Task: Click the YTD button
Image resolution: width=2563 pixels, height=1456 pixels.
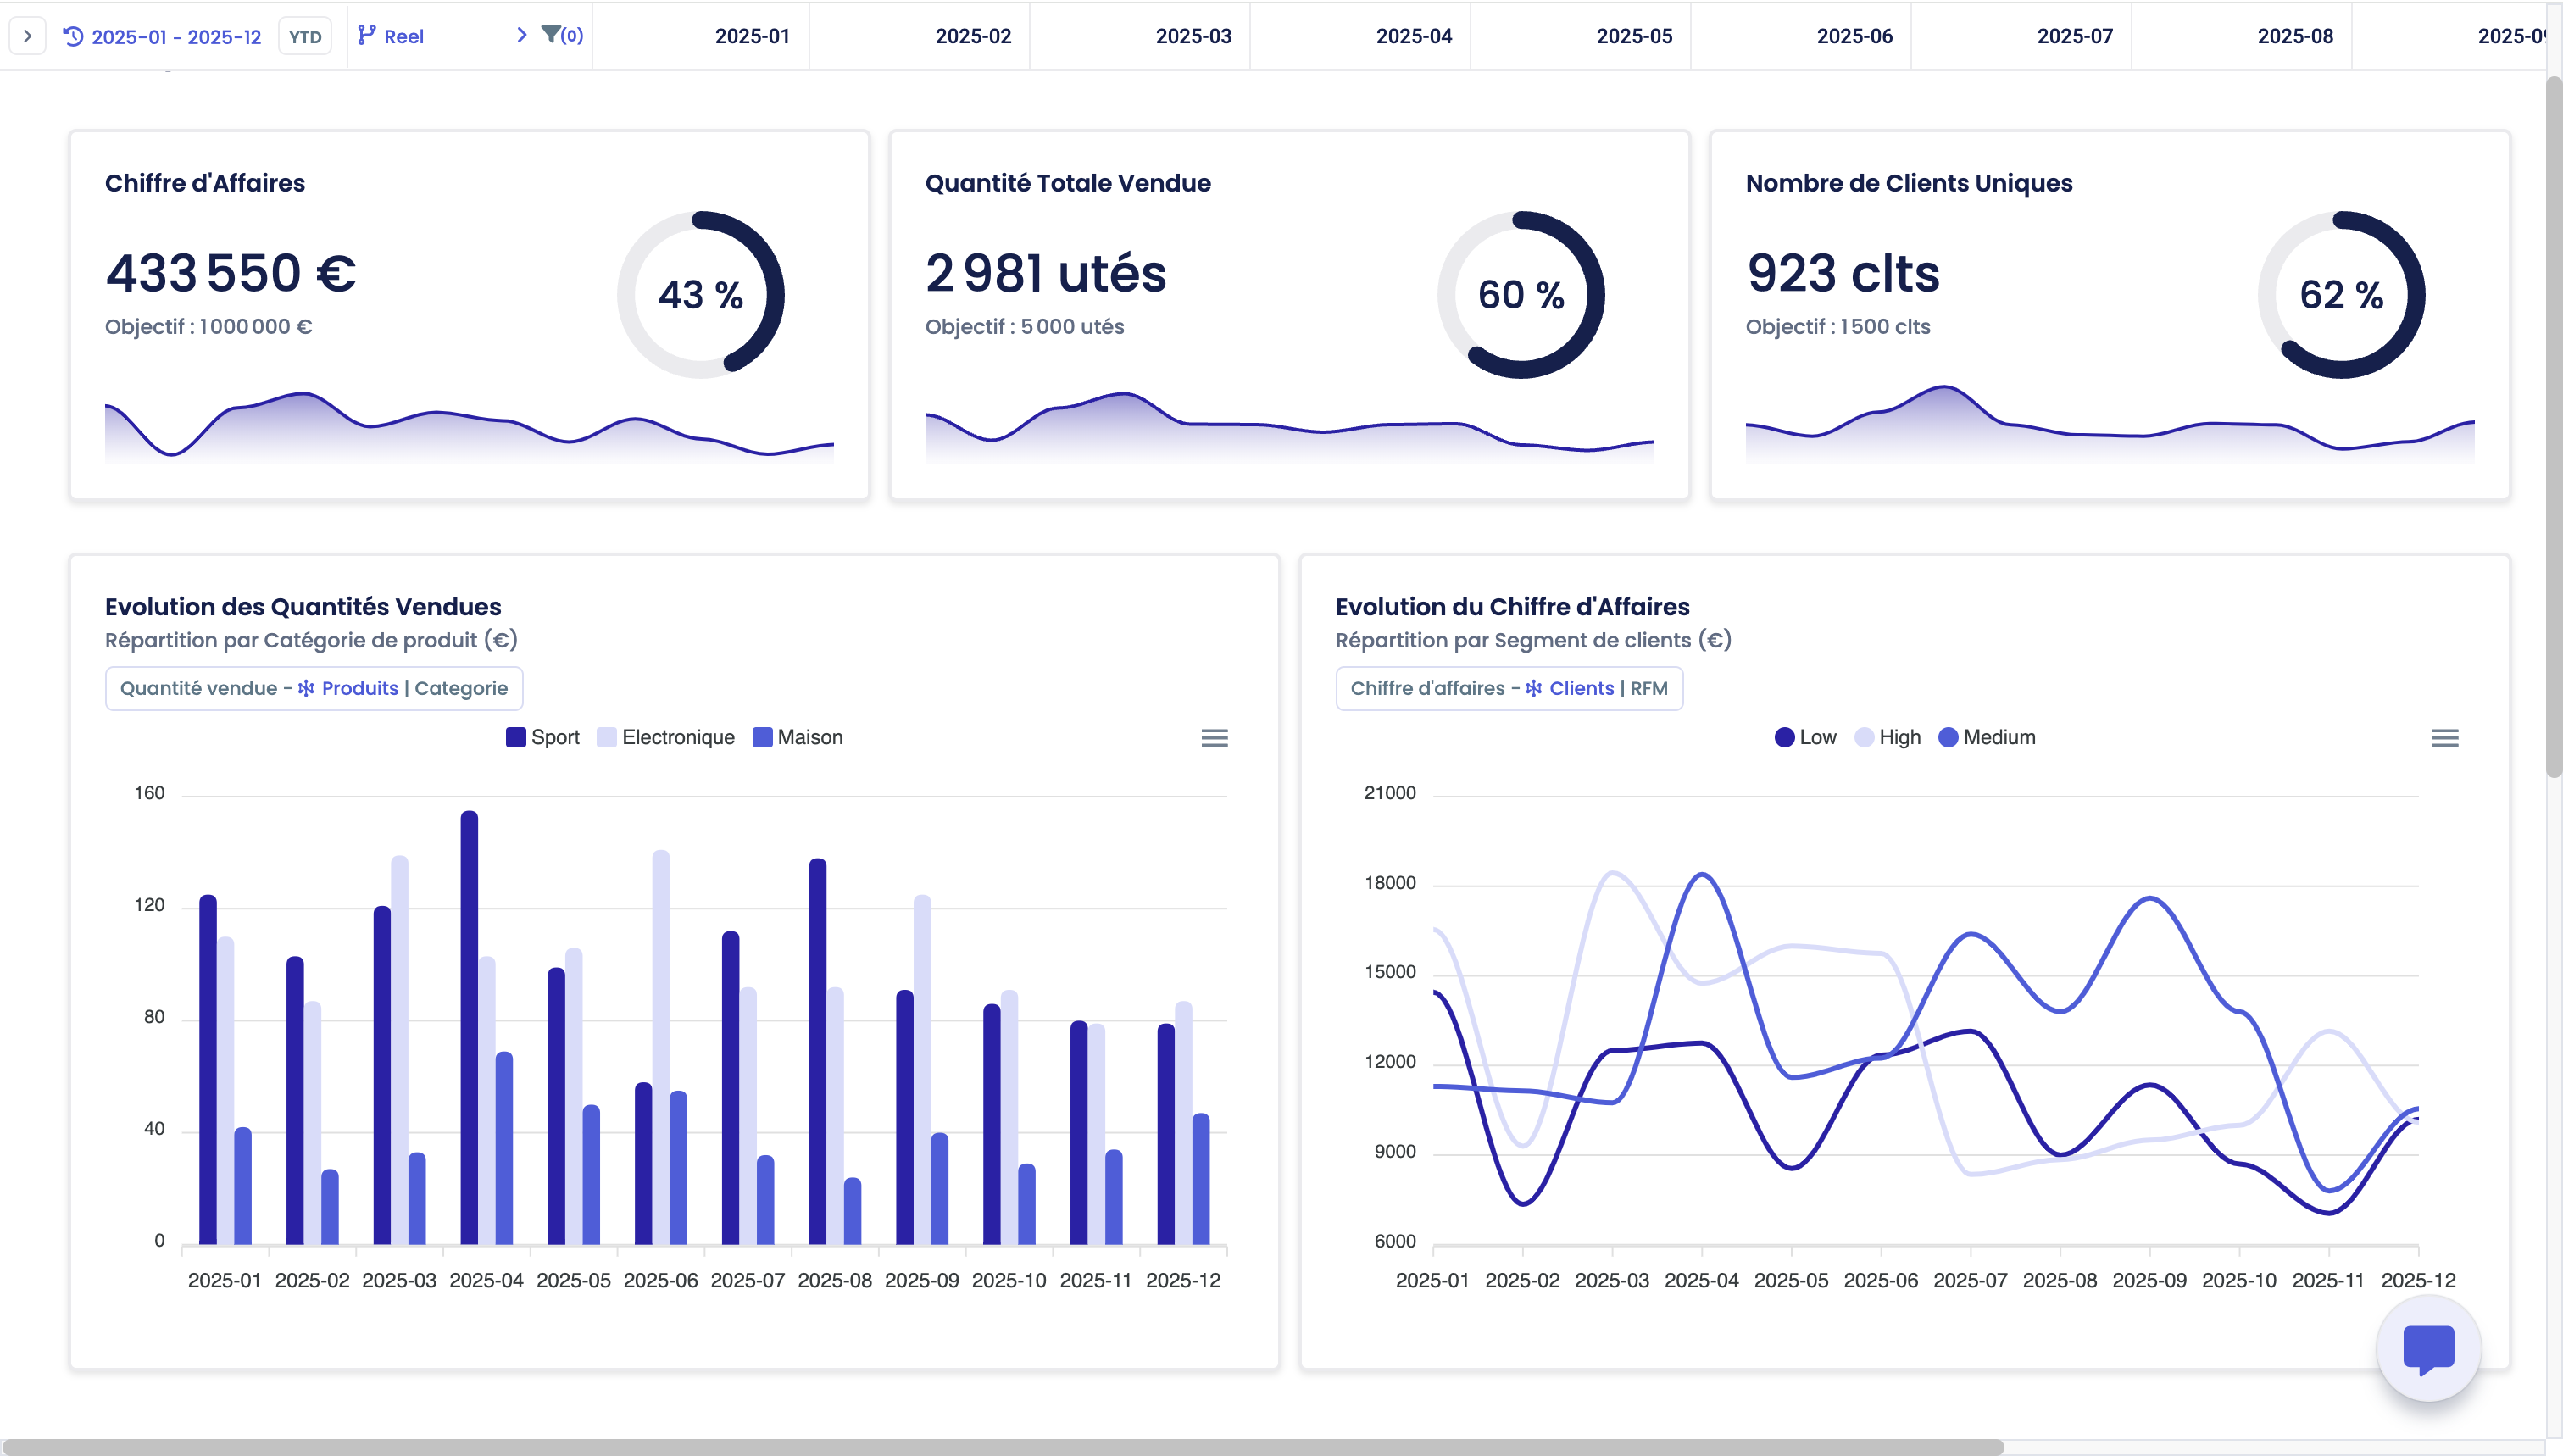Action: [305, 37]
